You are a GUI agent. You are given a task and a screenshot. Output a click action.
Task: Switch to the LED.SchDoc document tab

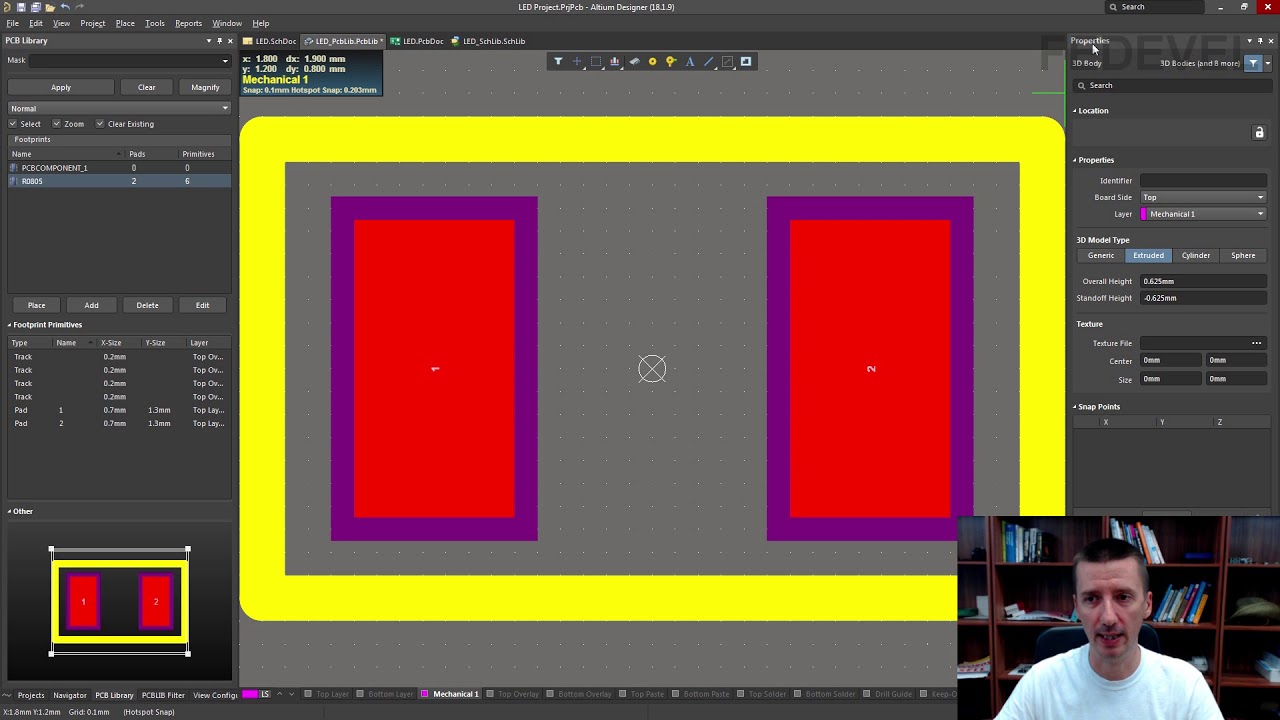click(x=275, y=41)
